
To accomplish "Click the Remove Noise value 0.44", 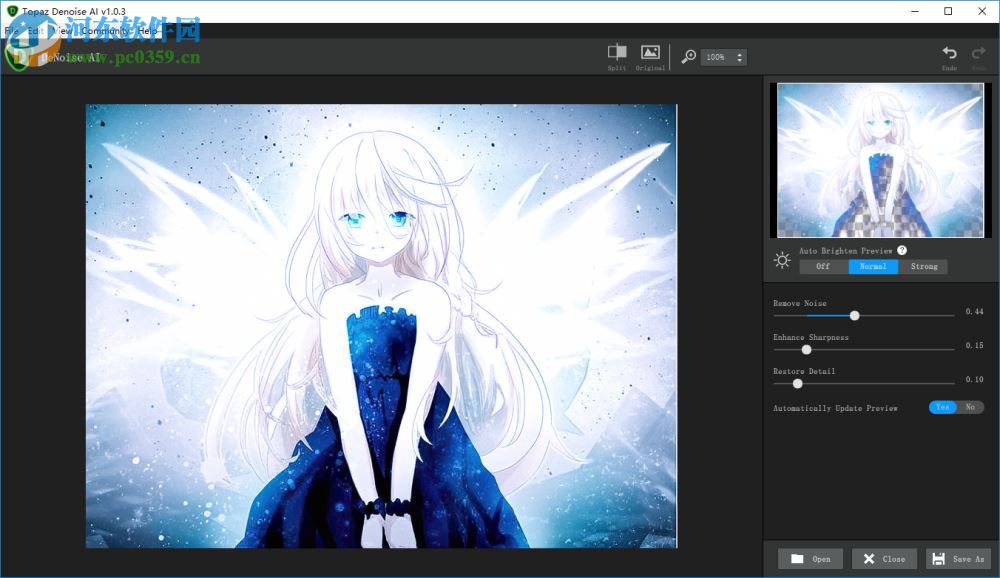I will click(x=974, y=311).
